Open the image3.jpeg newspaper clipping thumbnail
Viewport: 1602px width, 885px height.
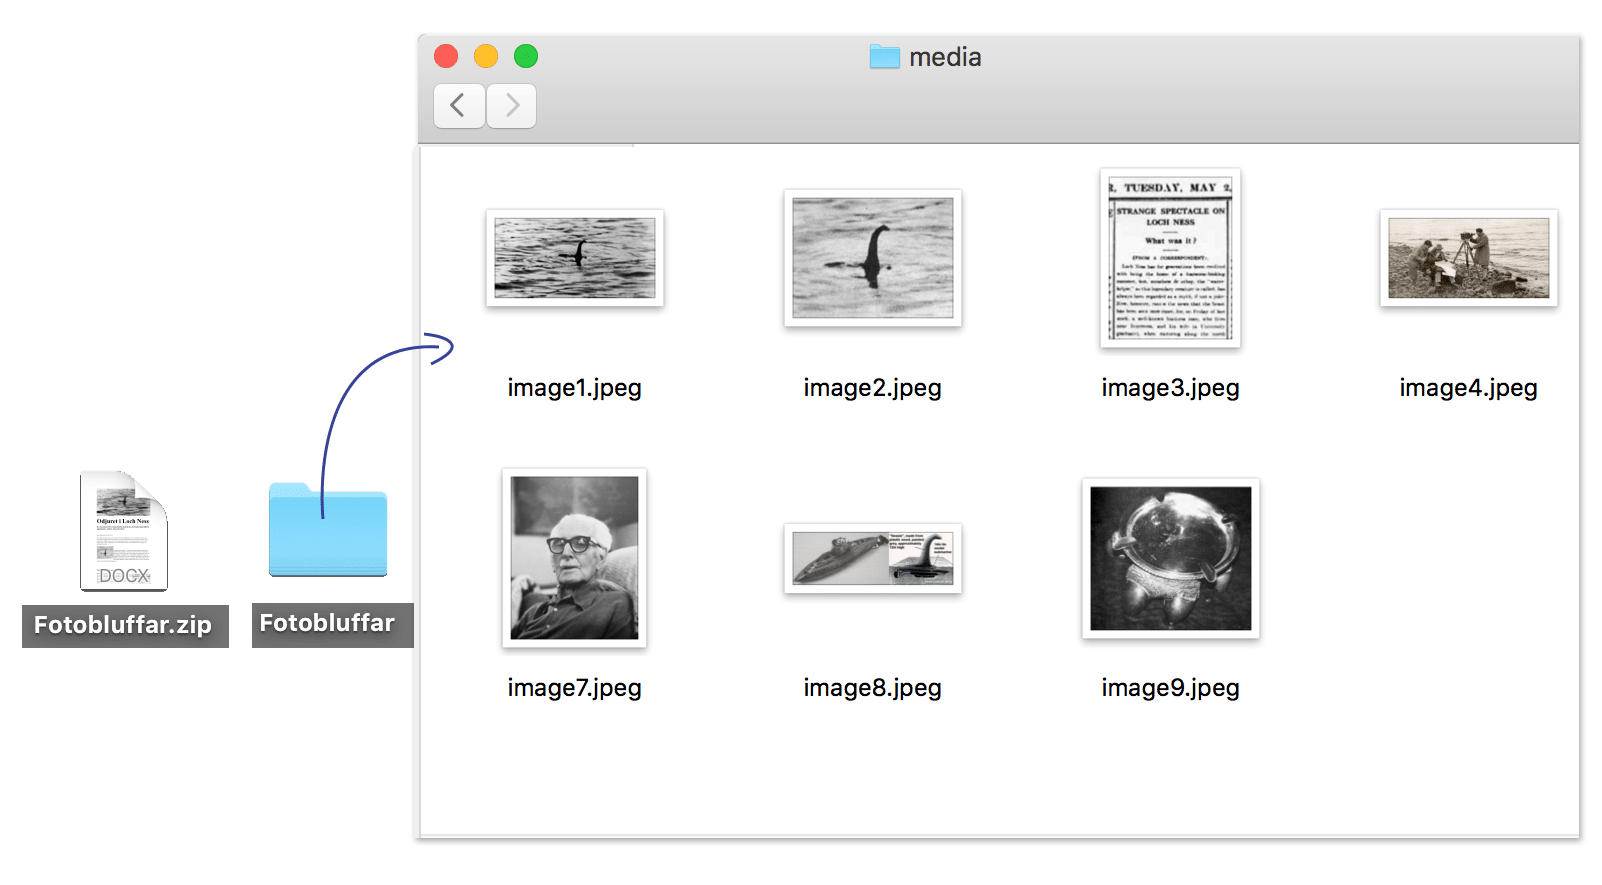[1170, 258]
